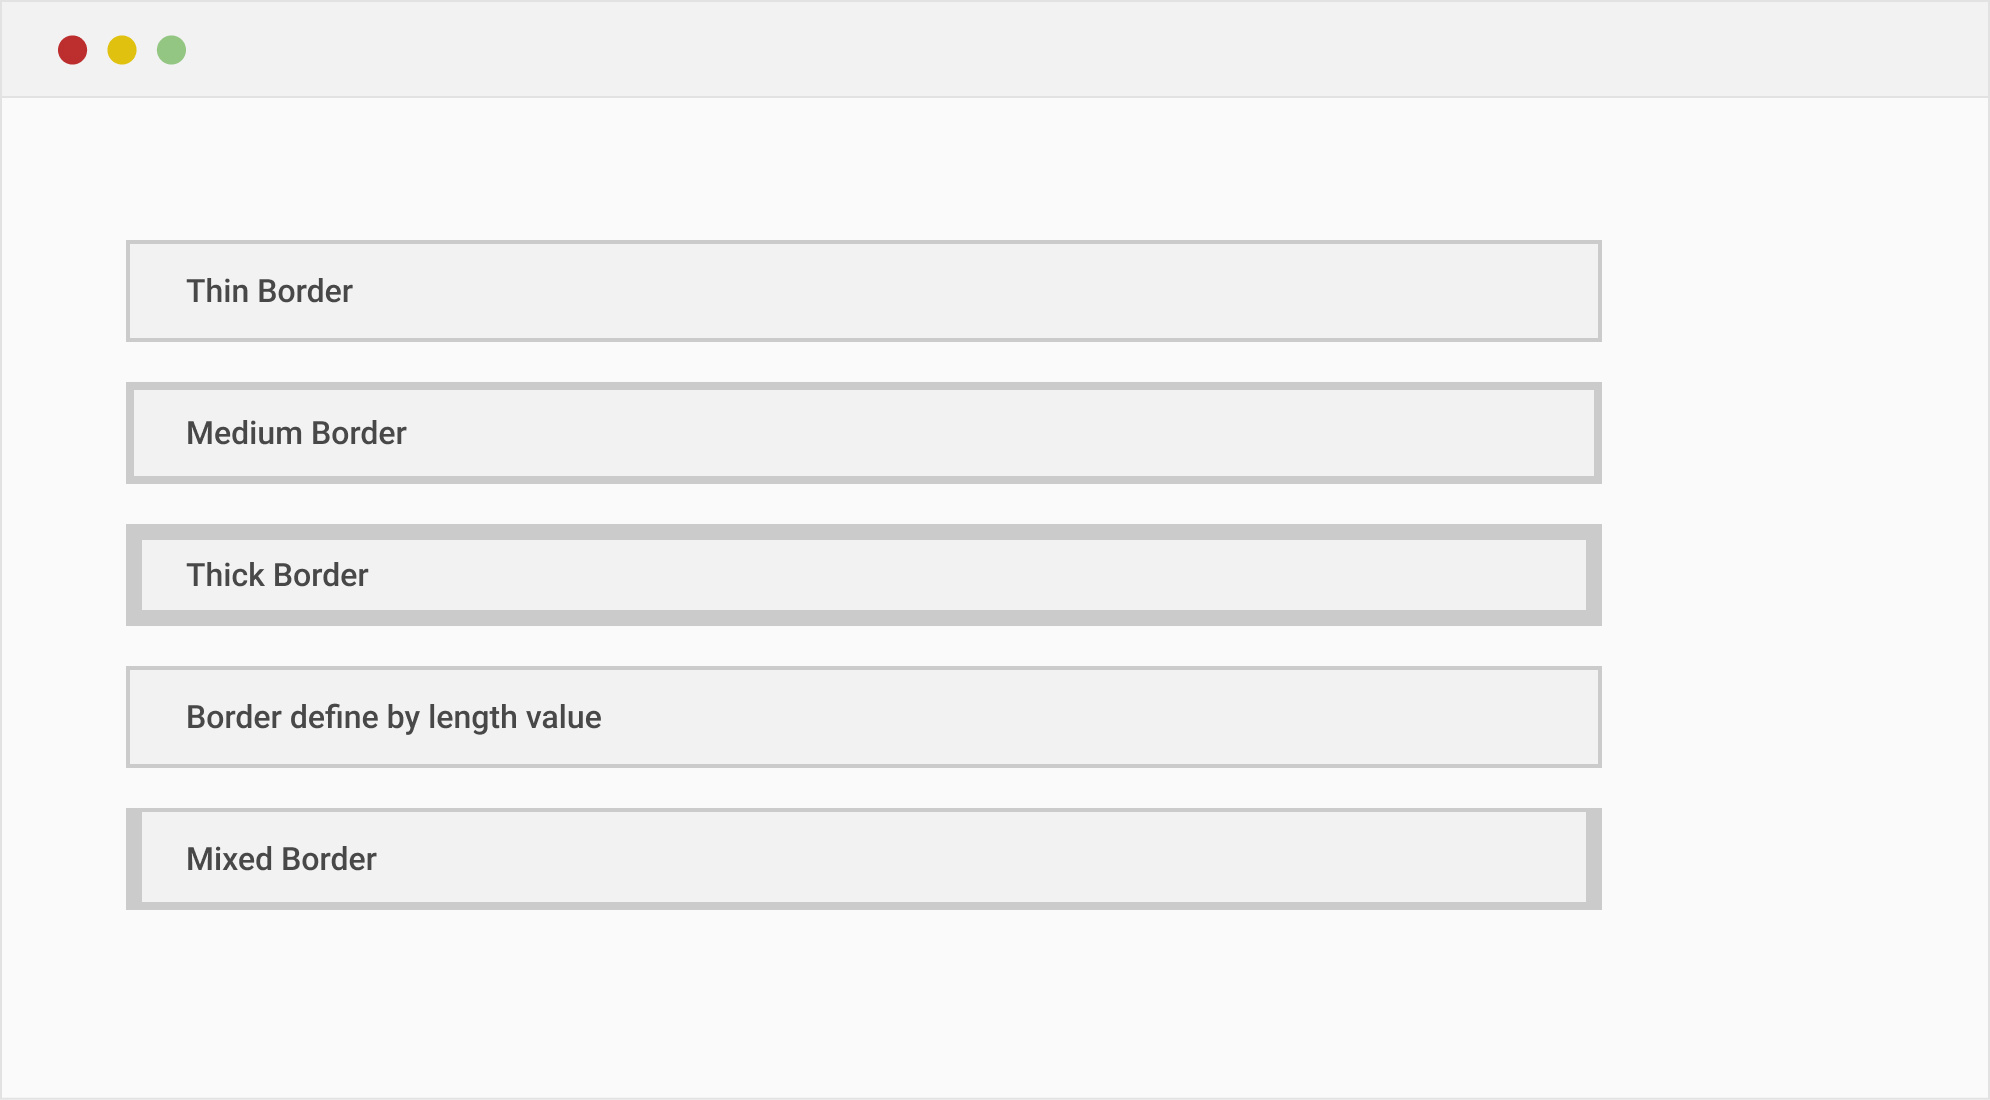This screenshot has width=1990, height=1100.
Task: Click the word "Medium" in second box
Action: click(x=244, y=433)
